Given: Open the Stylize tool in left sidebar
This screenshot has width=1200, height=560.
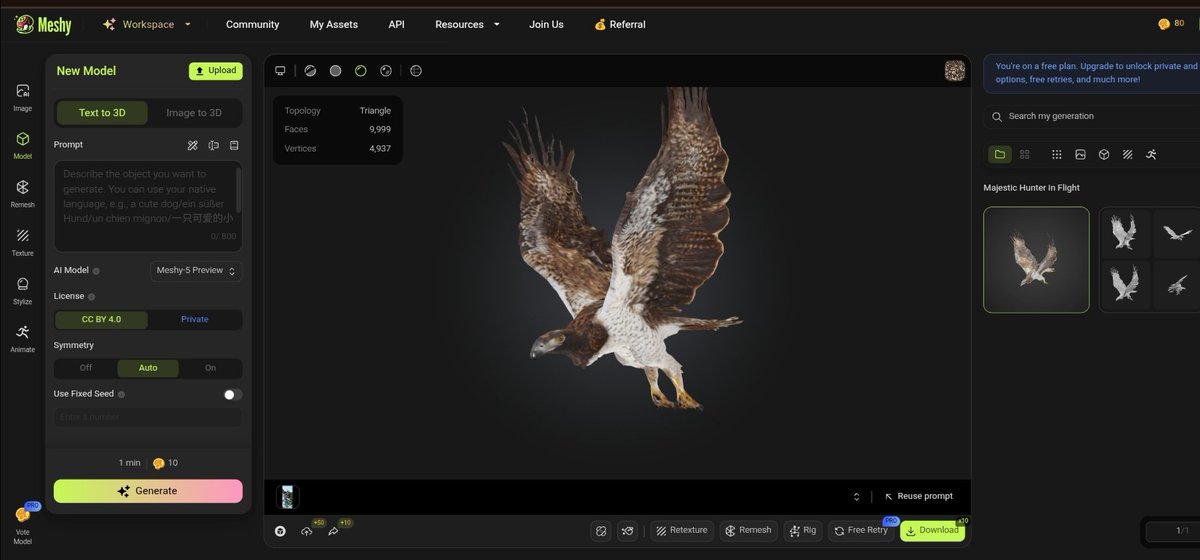Looking at the screenshot, I should [x=22, y=290].
